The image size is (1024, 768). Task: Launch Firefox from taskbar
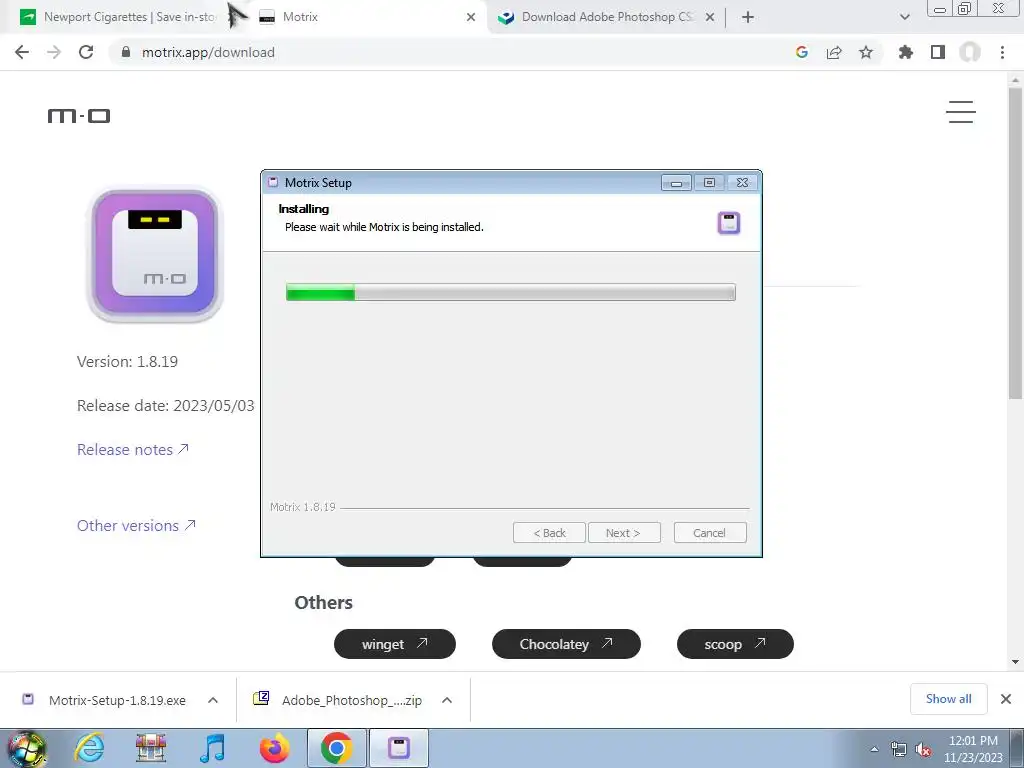(x=274, y=748)
